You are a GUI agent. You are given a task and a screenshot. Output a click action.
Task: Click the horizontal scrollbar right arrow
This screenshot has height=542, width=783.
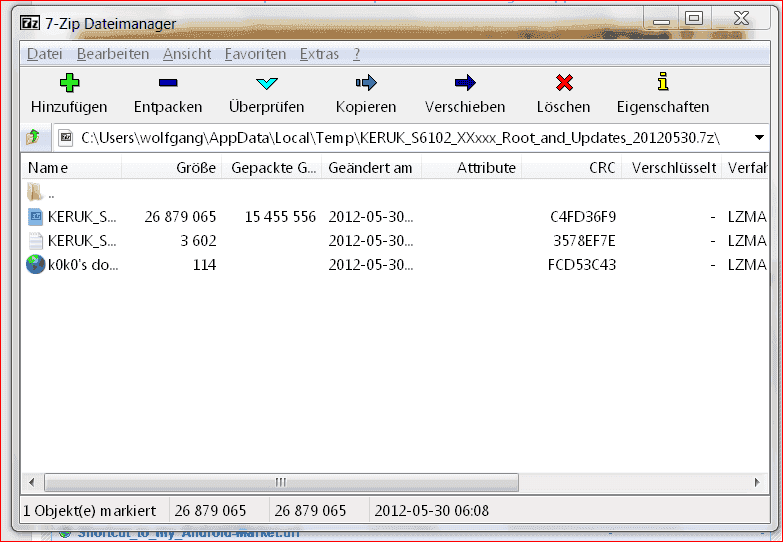(758, 483)
